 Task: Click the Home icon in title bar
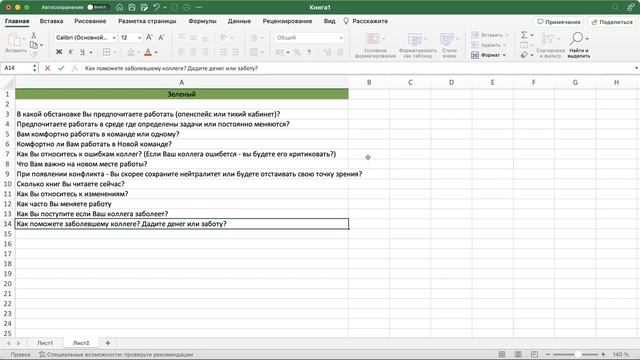pos(120,7)
